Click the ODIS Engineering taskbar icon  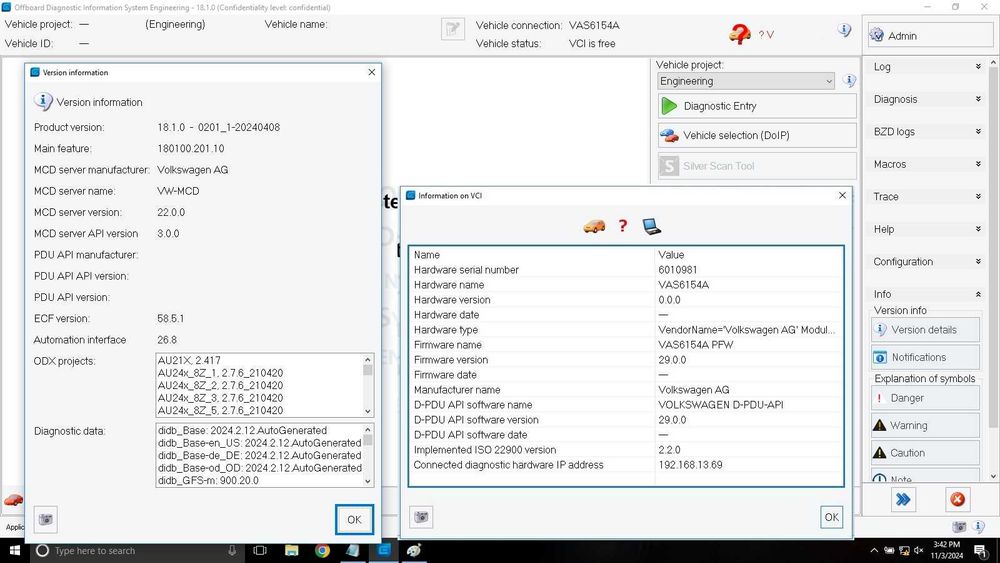[x=383, y=550]
